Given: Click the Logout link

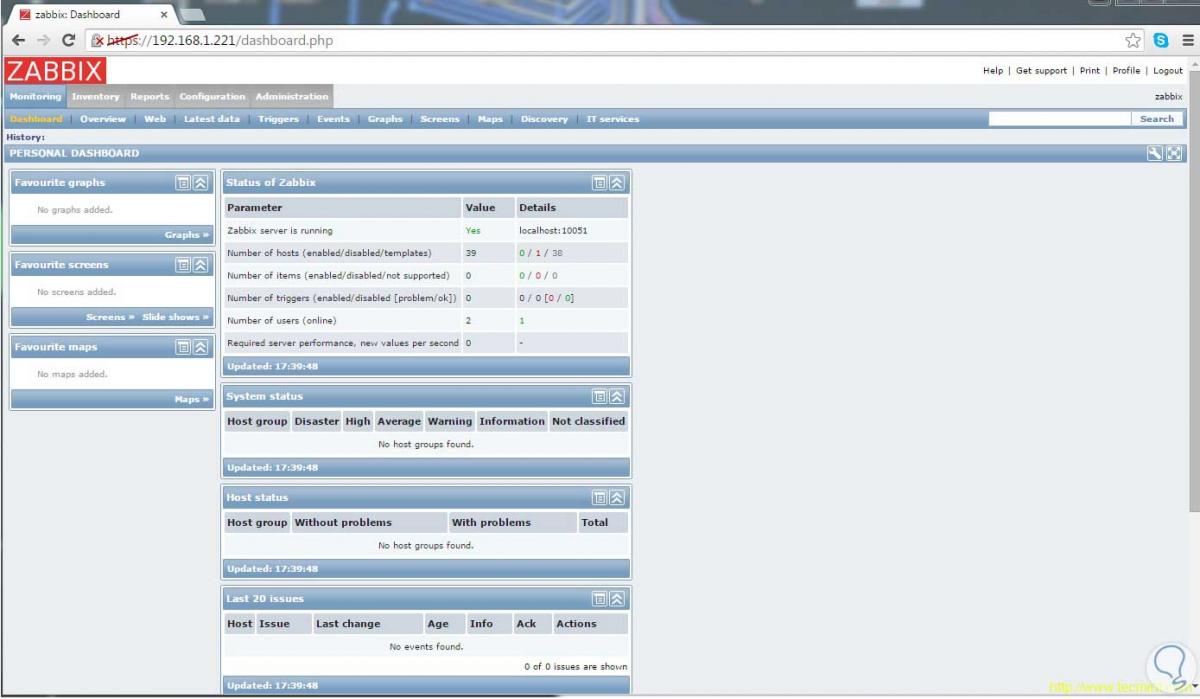Looking at the screenshot, I should [x=1168, y=71].
